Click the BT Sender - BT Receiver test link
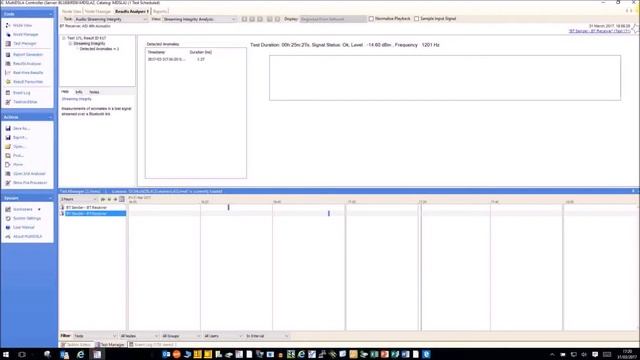The width and height of the screenshot is (640, 360). coord(599,31)
